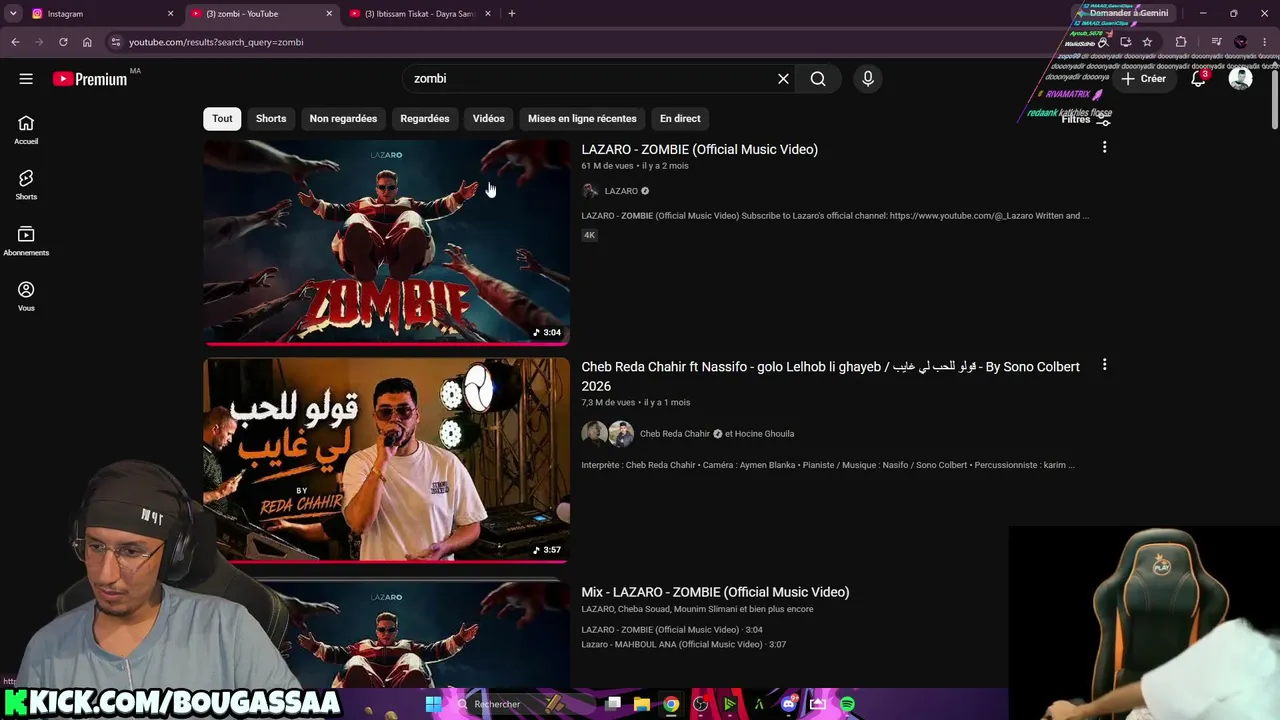Screen dimensions: 1280x720
Task: Open the Mix LAZARO ZOMBIE thumbnail
Action: tap(387, 635)
